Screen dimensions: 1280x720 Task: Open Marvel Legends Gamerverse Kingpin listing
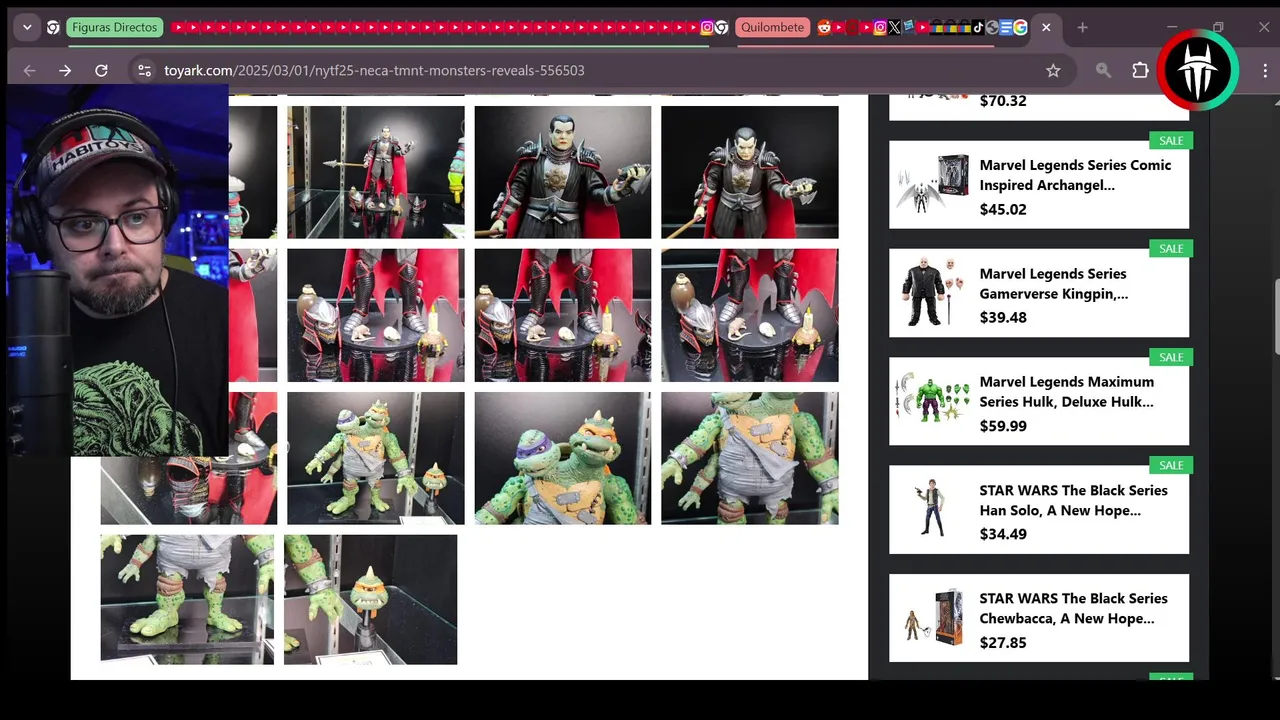point(1053,283)
